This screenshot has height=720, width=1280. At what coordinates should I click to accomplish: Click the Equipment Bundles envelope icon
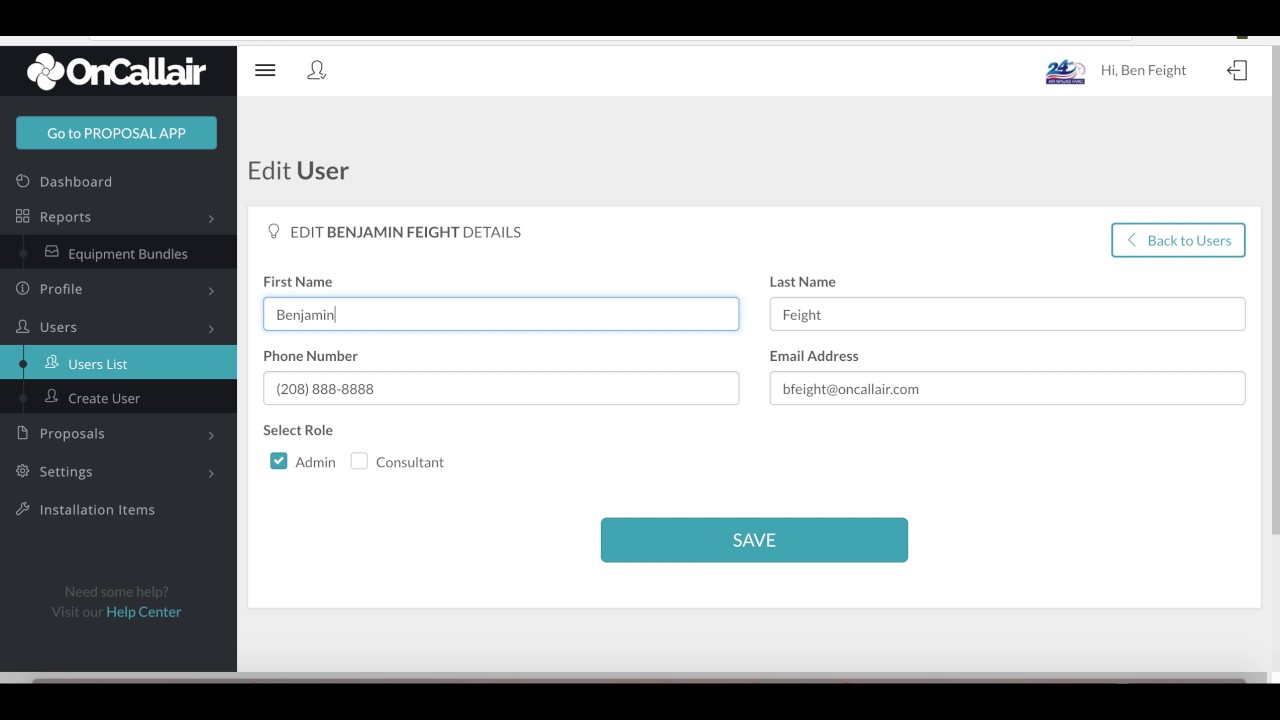pyautogui.click(x=52, y=252)
